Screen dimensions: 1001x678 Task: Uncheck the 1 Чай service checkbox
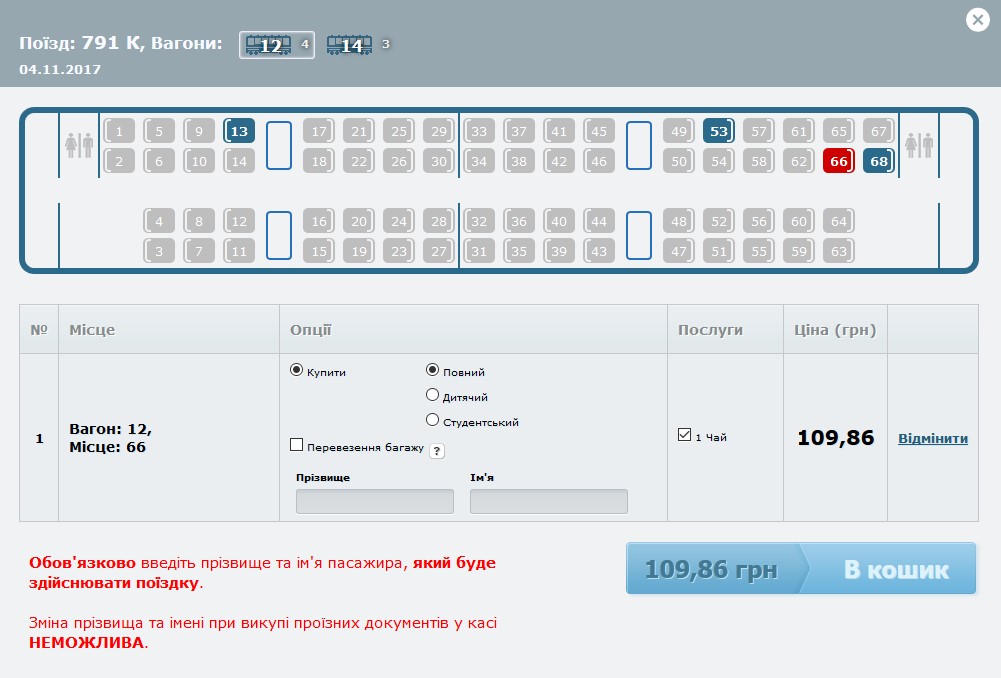(x=684, y=435)
